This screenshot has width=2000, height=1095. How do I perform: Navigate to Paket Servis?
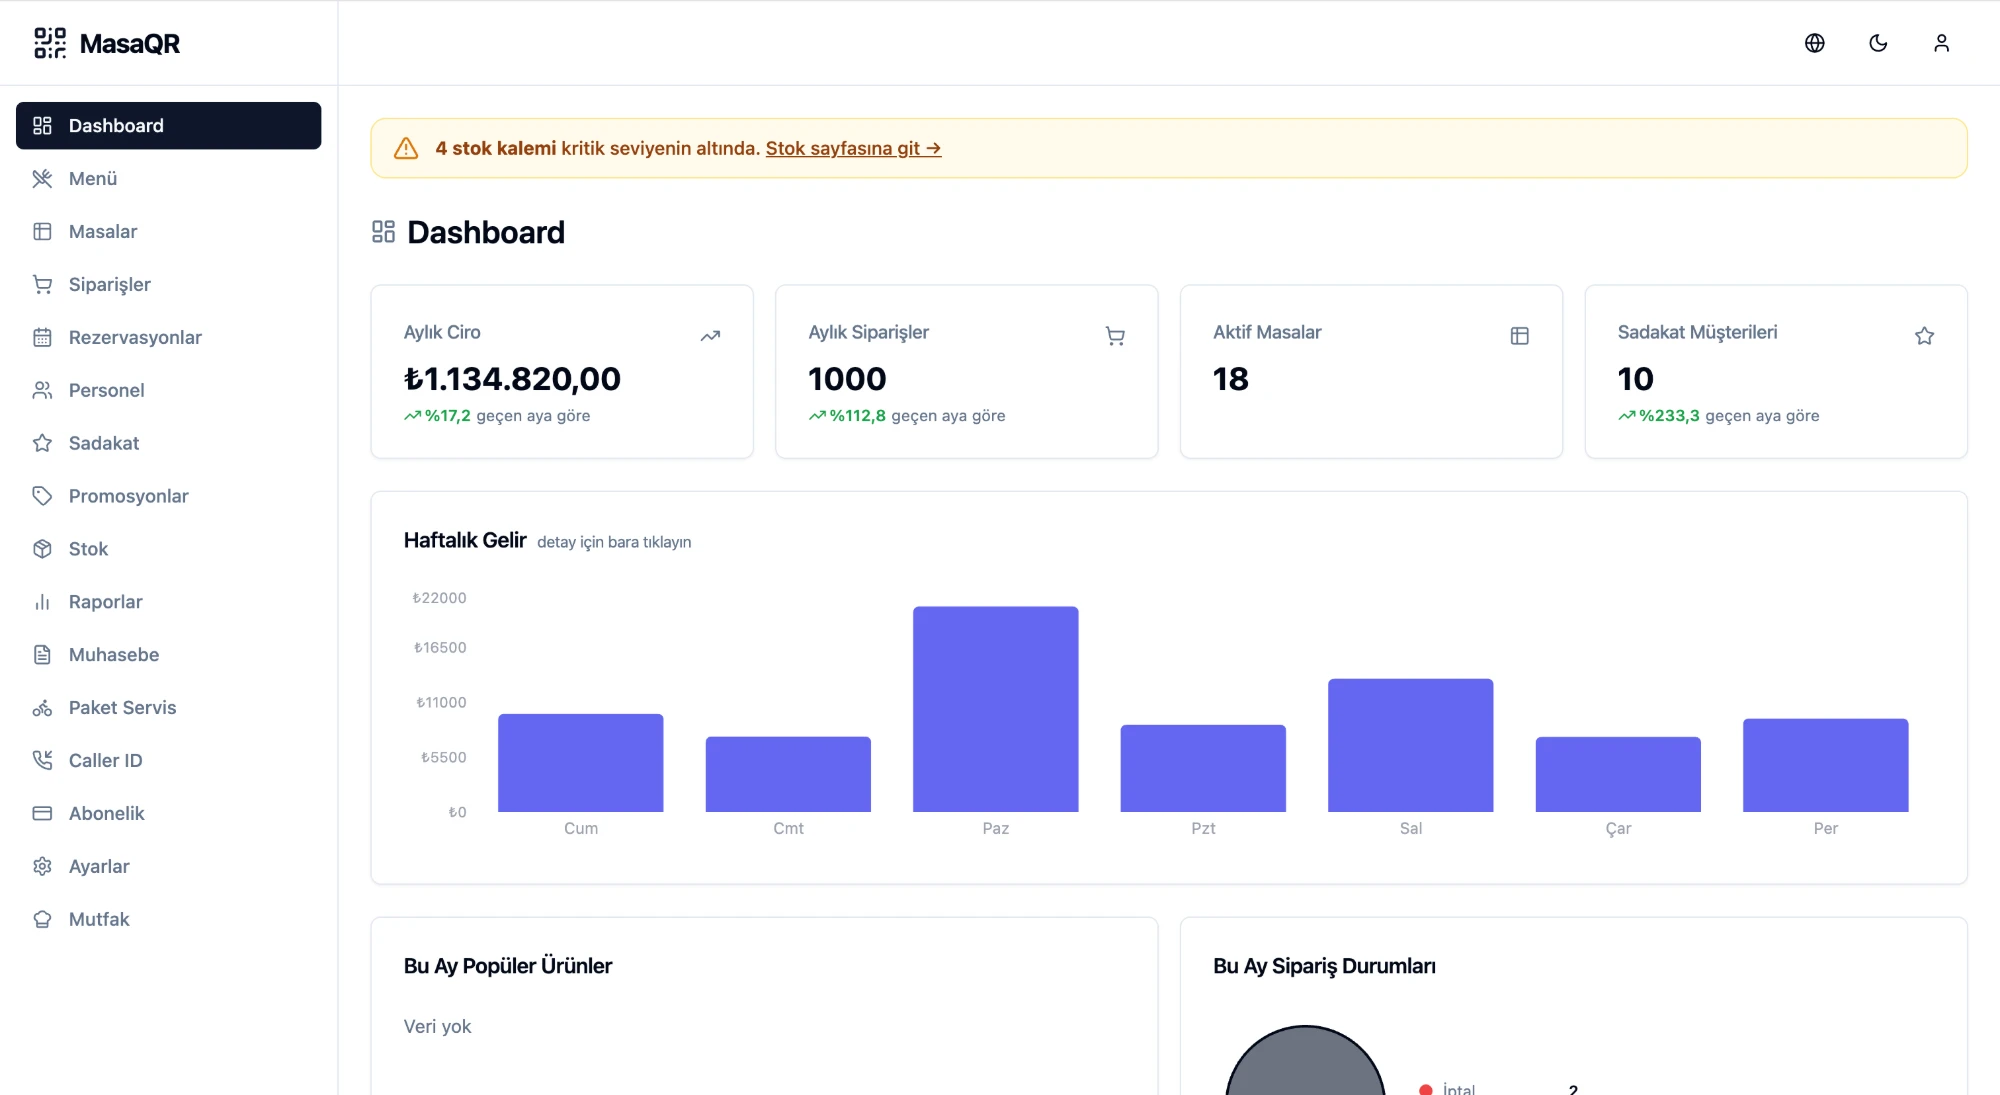pos(168,708)
